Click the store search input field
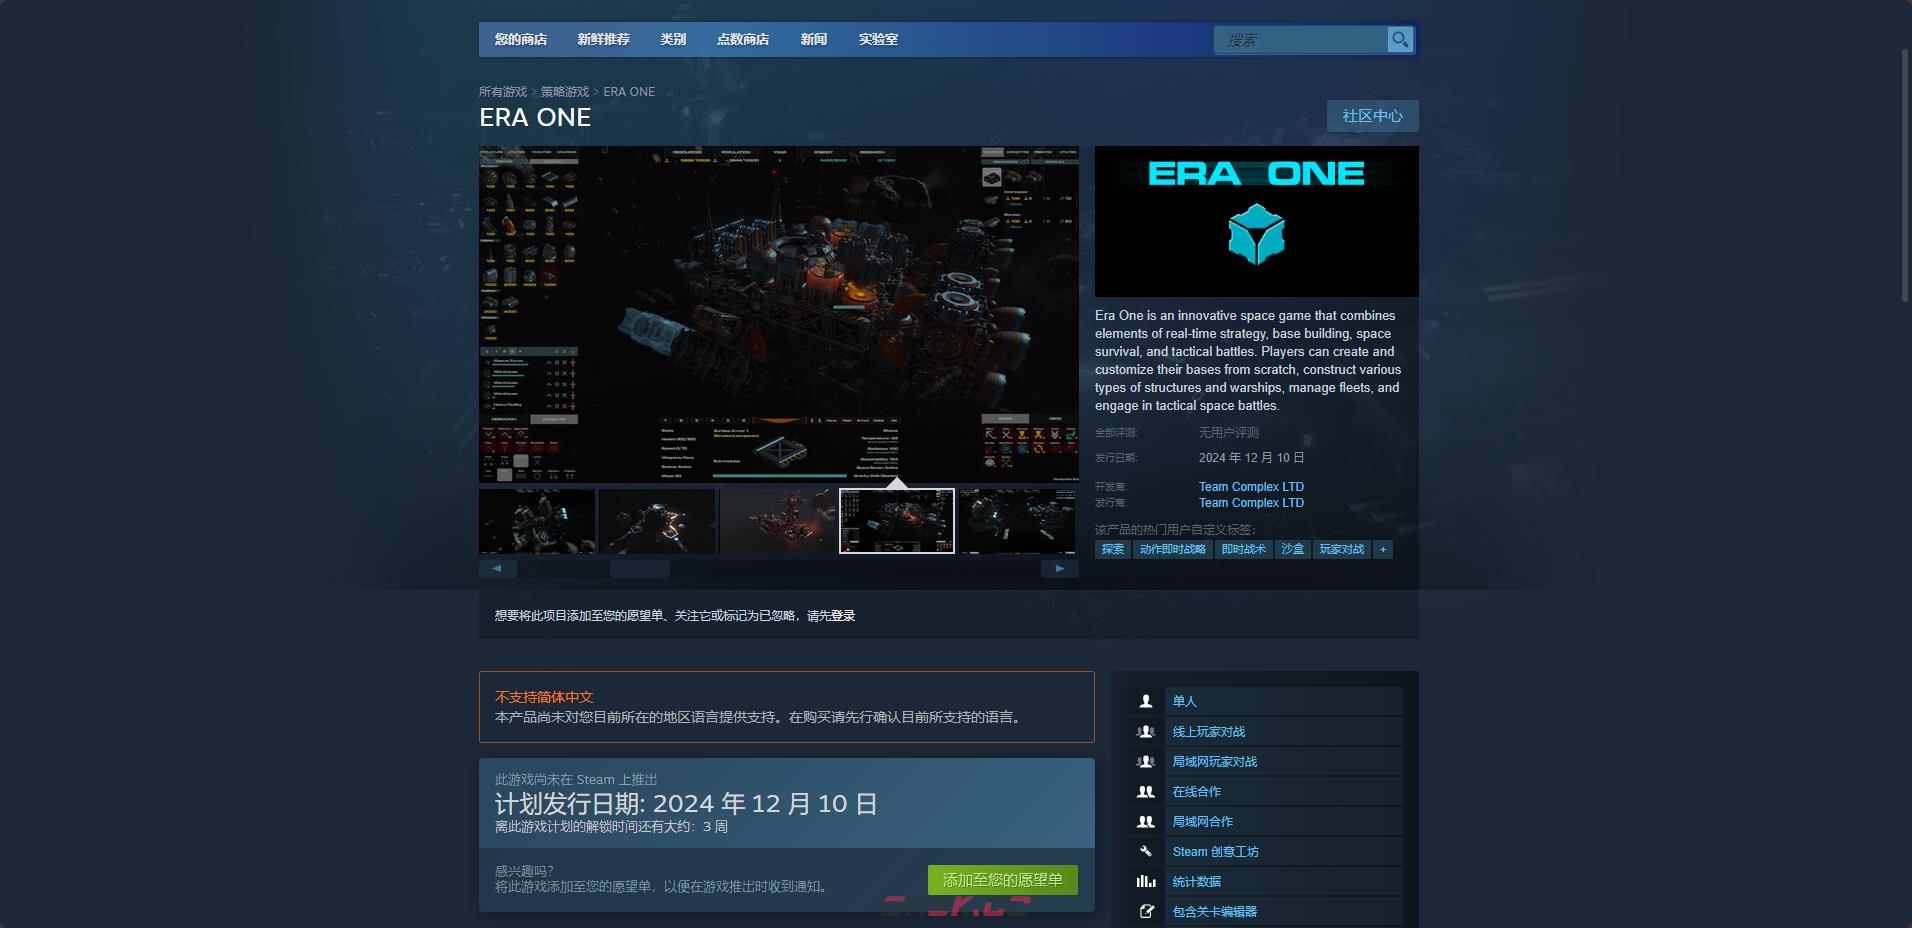 1300,40
